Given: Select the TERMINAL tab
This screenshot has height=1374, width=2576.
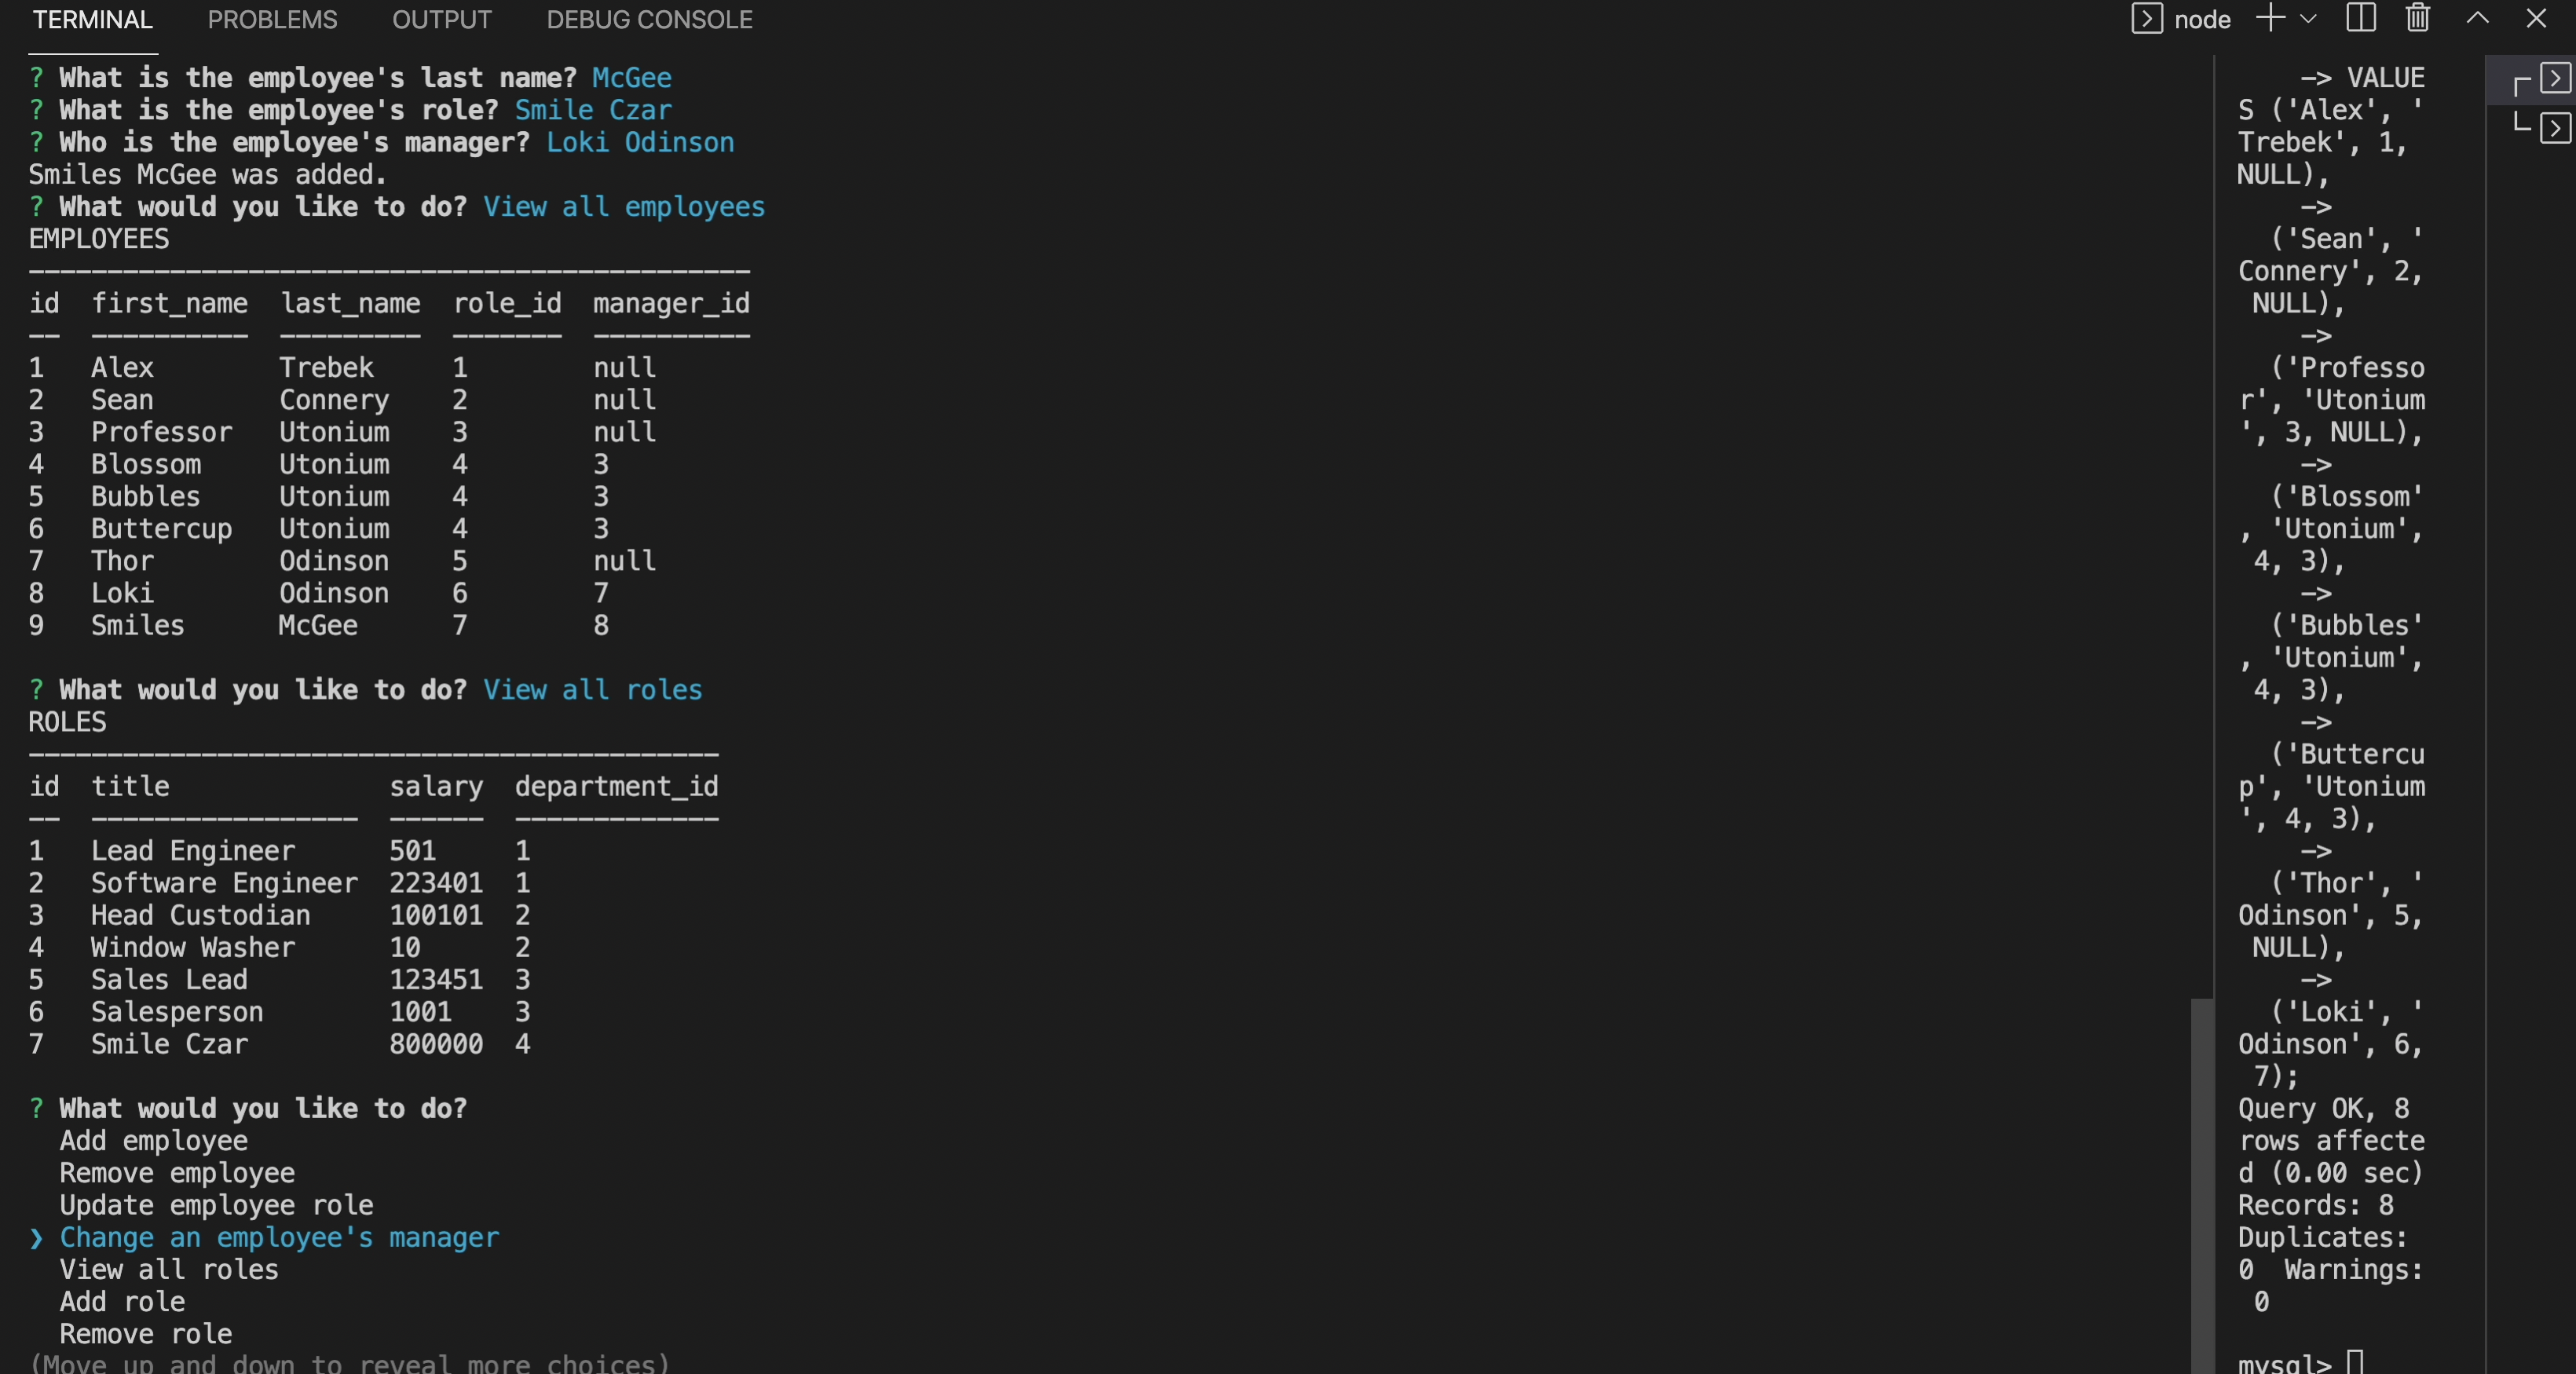Looking at the screenshot, I should coord(92,20).
